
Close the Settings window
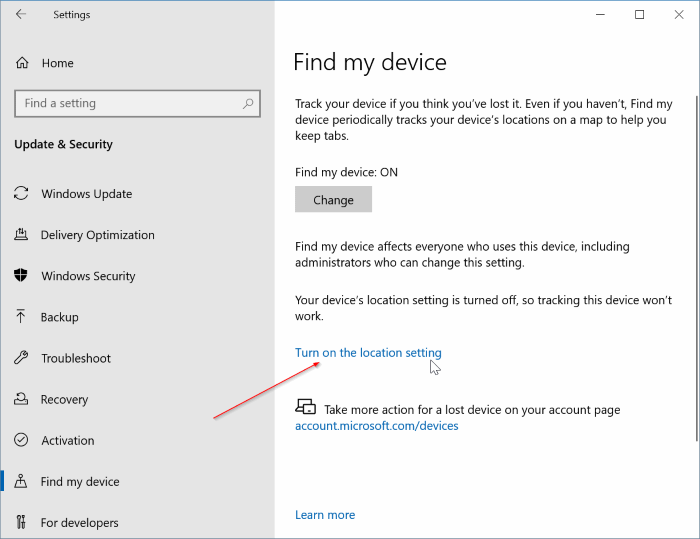tap(679, 15)
